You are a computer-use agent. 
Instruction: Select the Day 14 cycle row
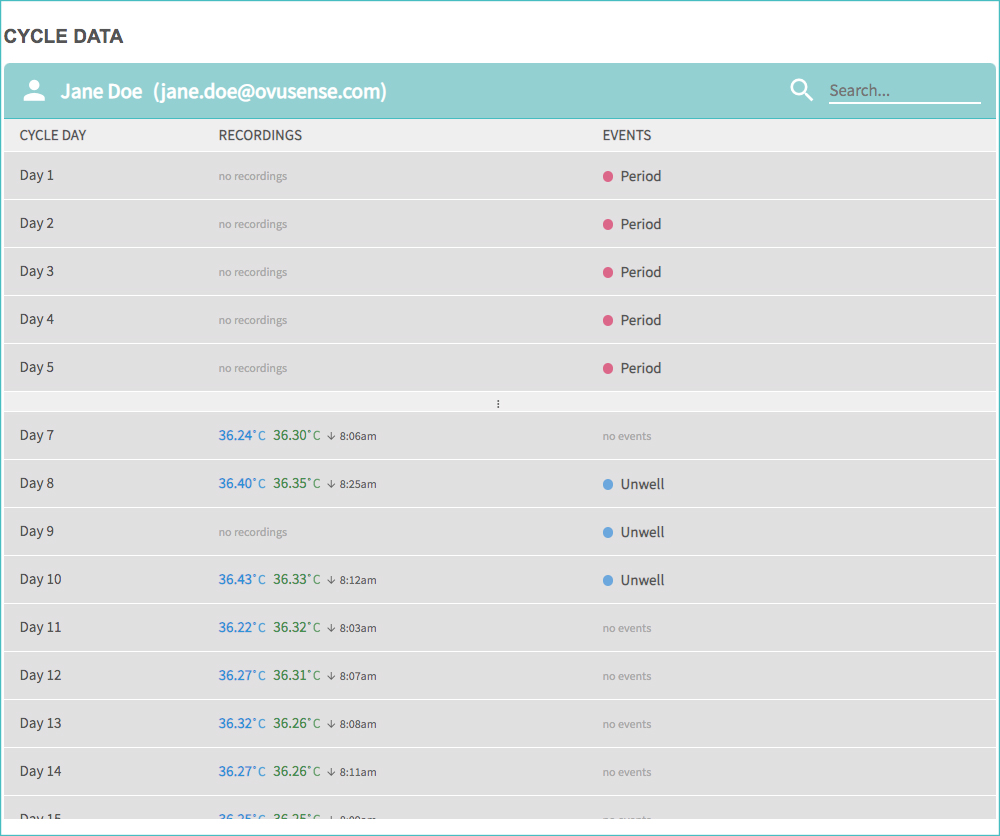(499, 772)
